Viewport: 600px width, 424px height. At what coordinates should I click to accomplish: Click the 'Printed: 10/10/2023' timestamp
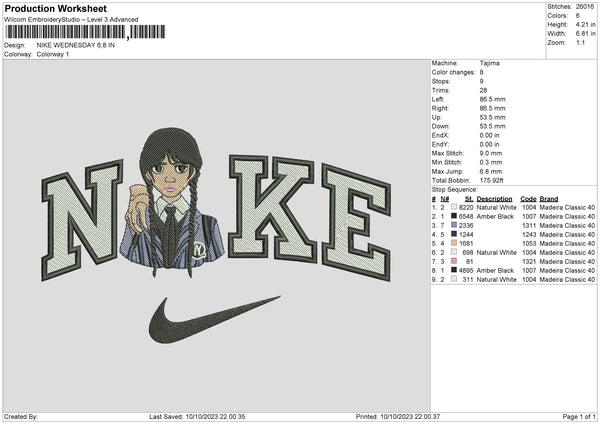tap(398, 416)
